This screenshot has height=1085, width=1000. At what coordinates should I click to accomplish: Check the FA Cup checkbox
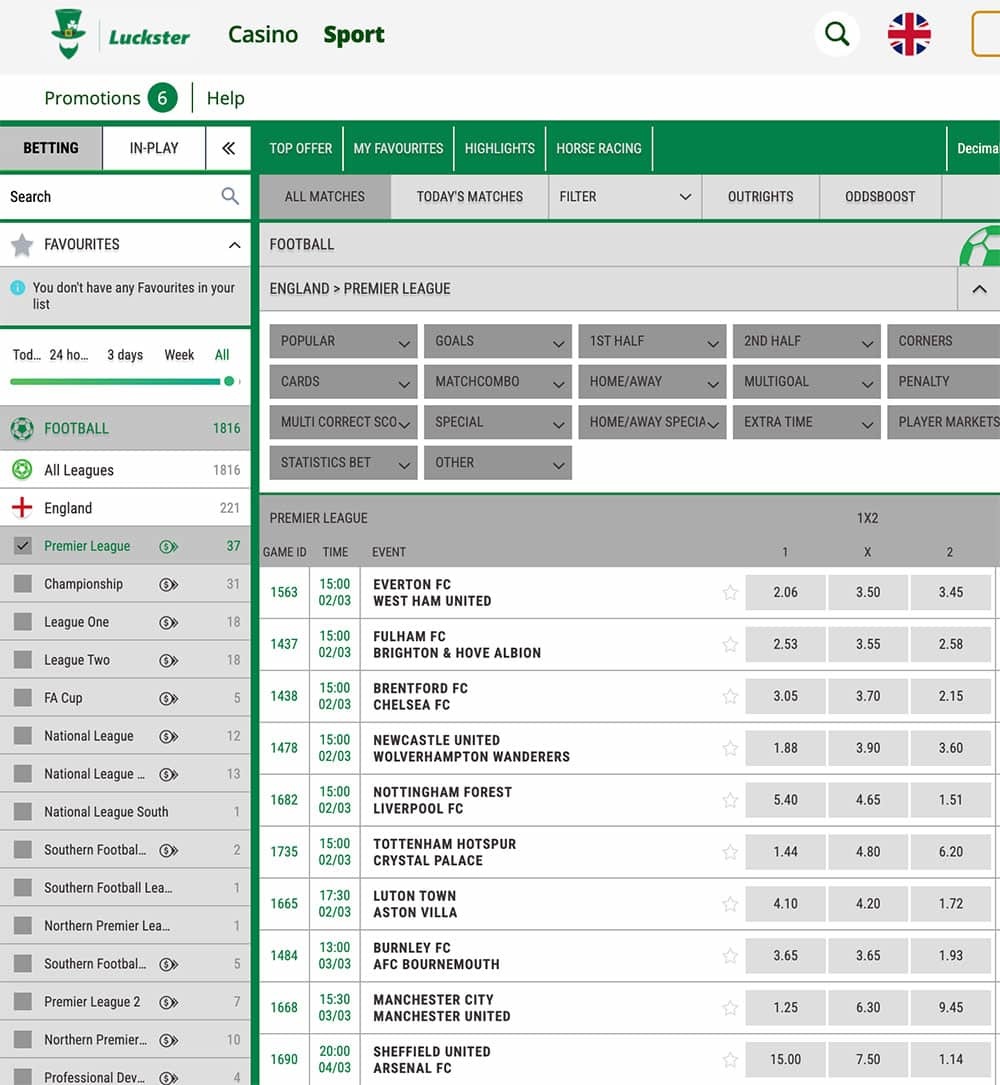[23, 698]
